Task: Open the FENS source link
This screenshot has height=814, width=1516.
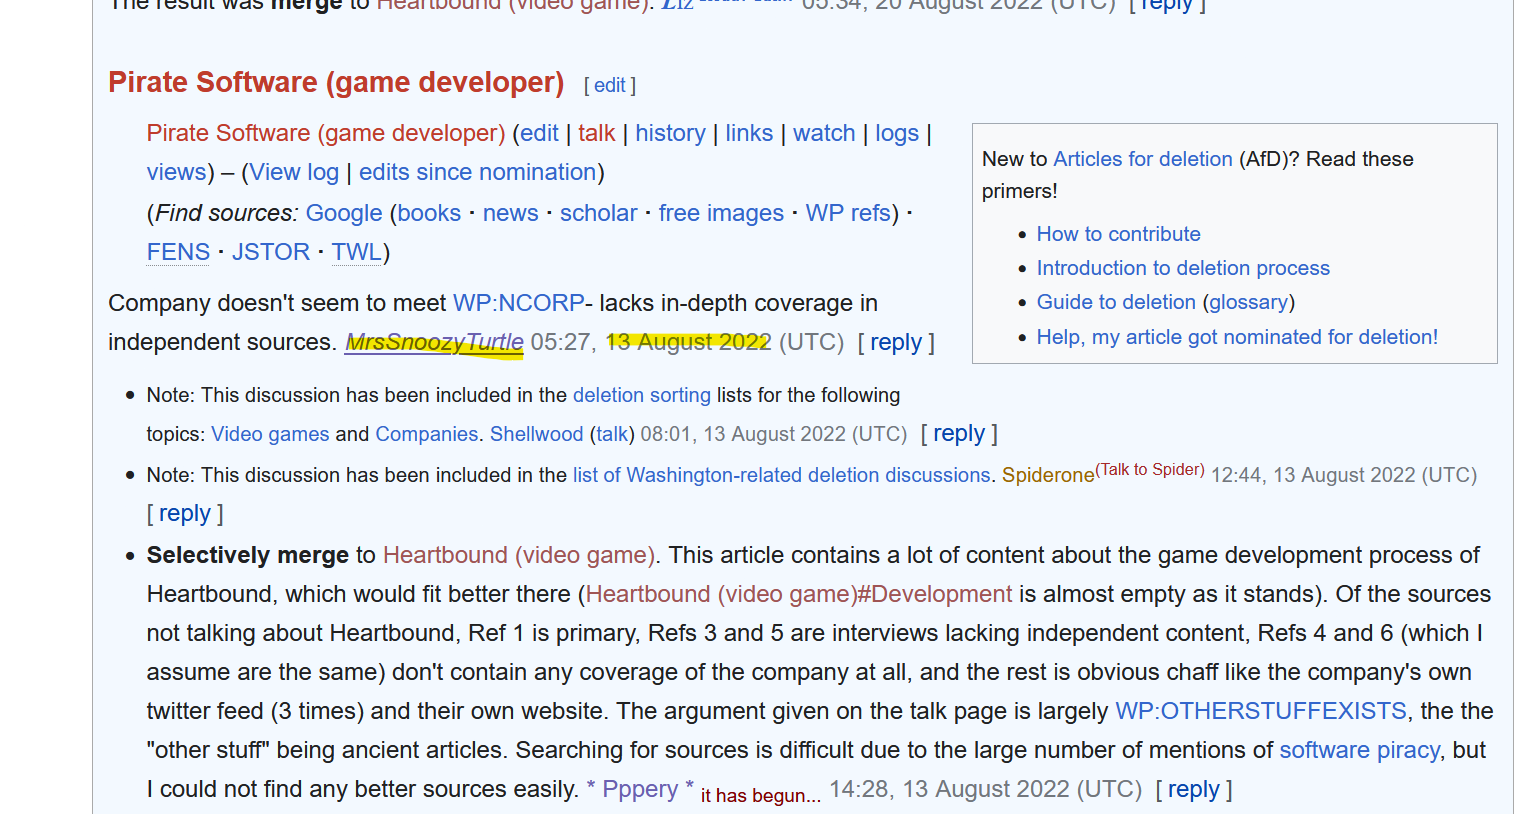Action: [179, 252]
